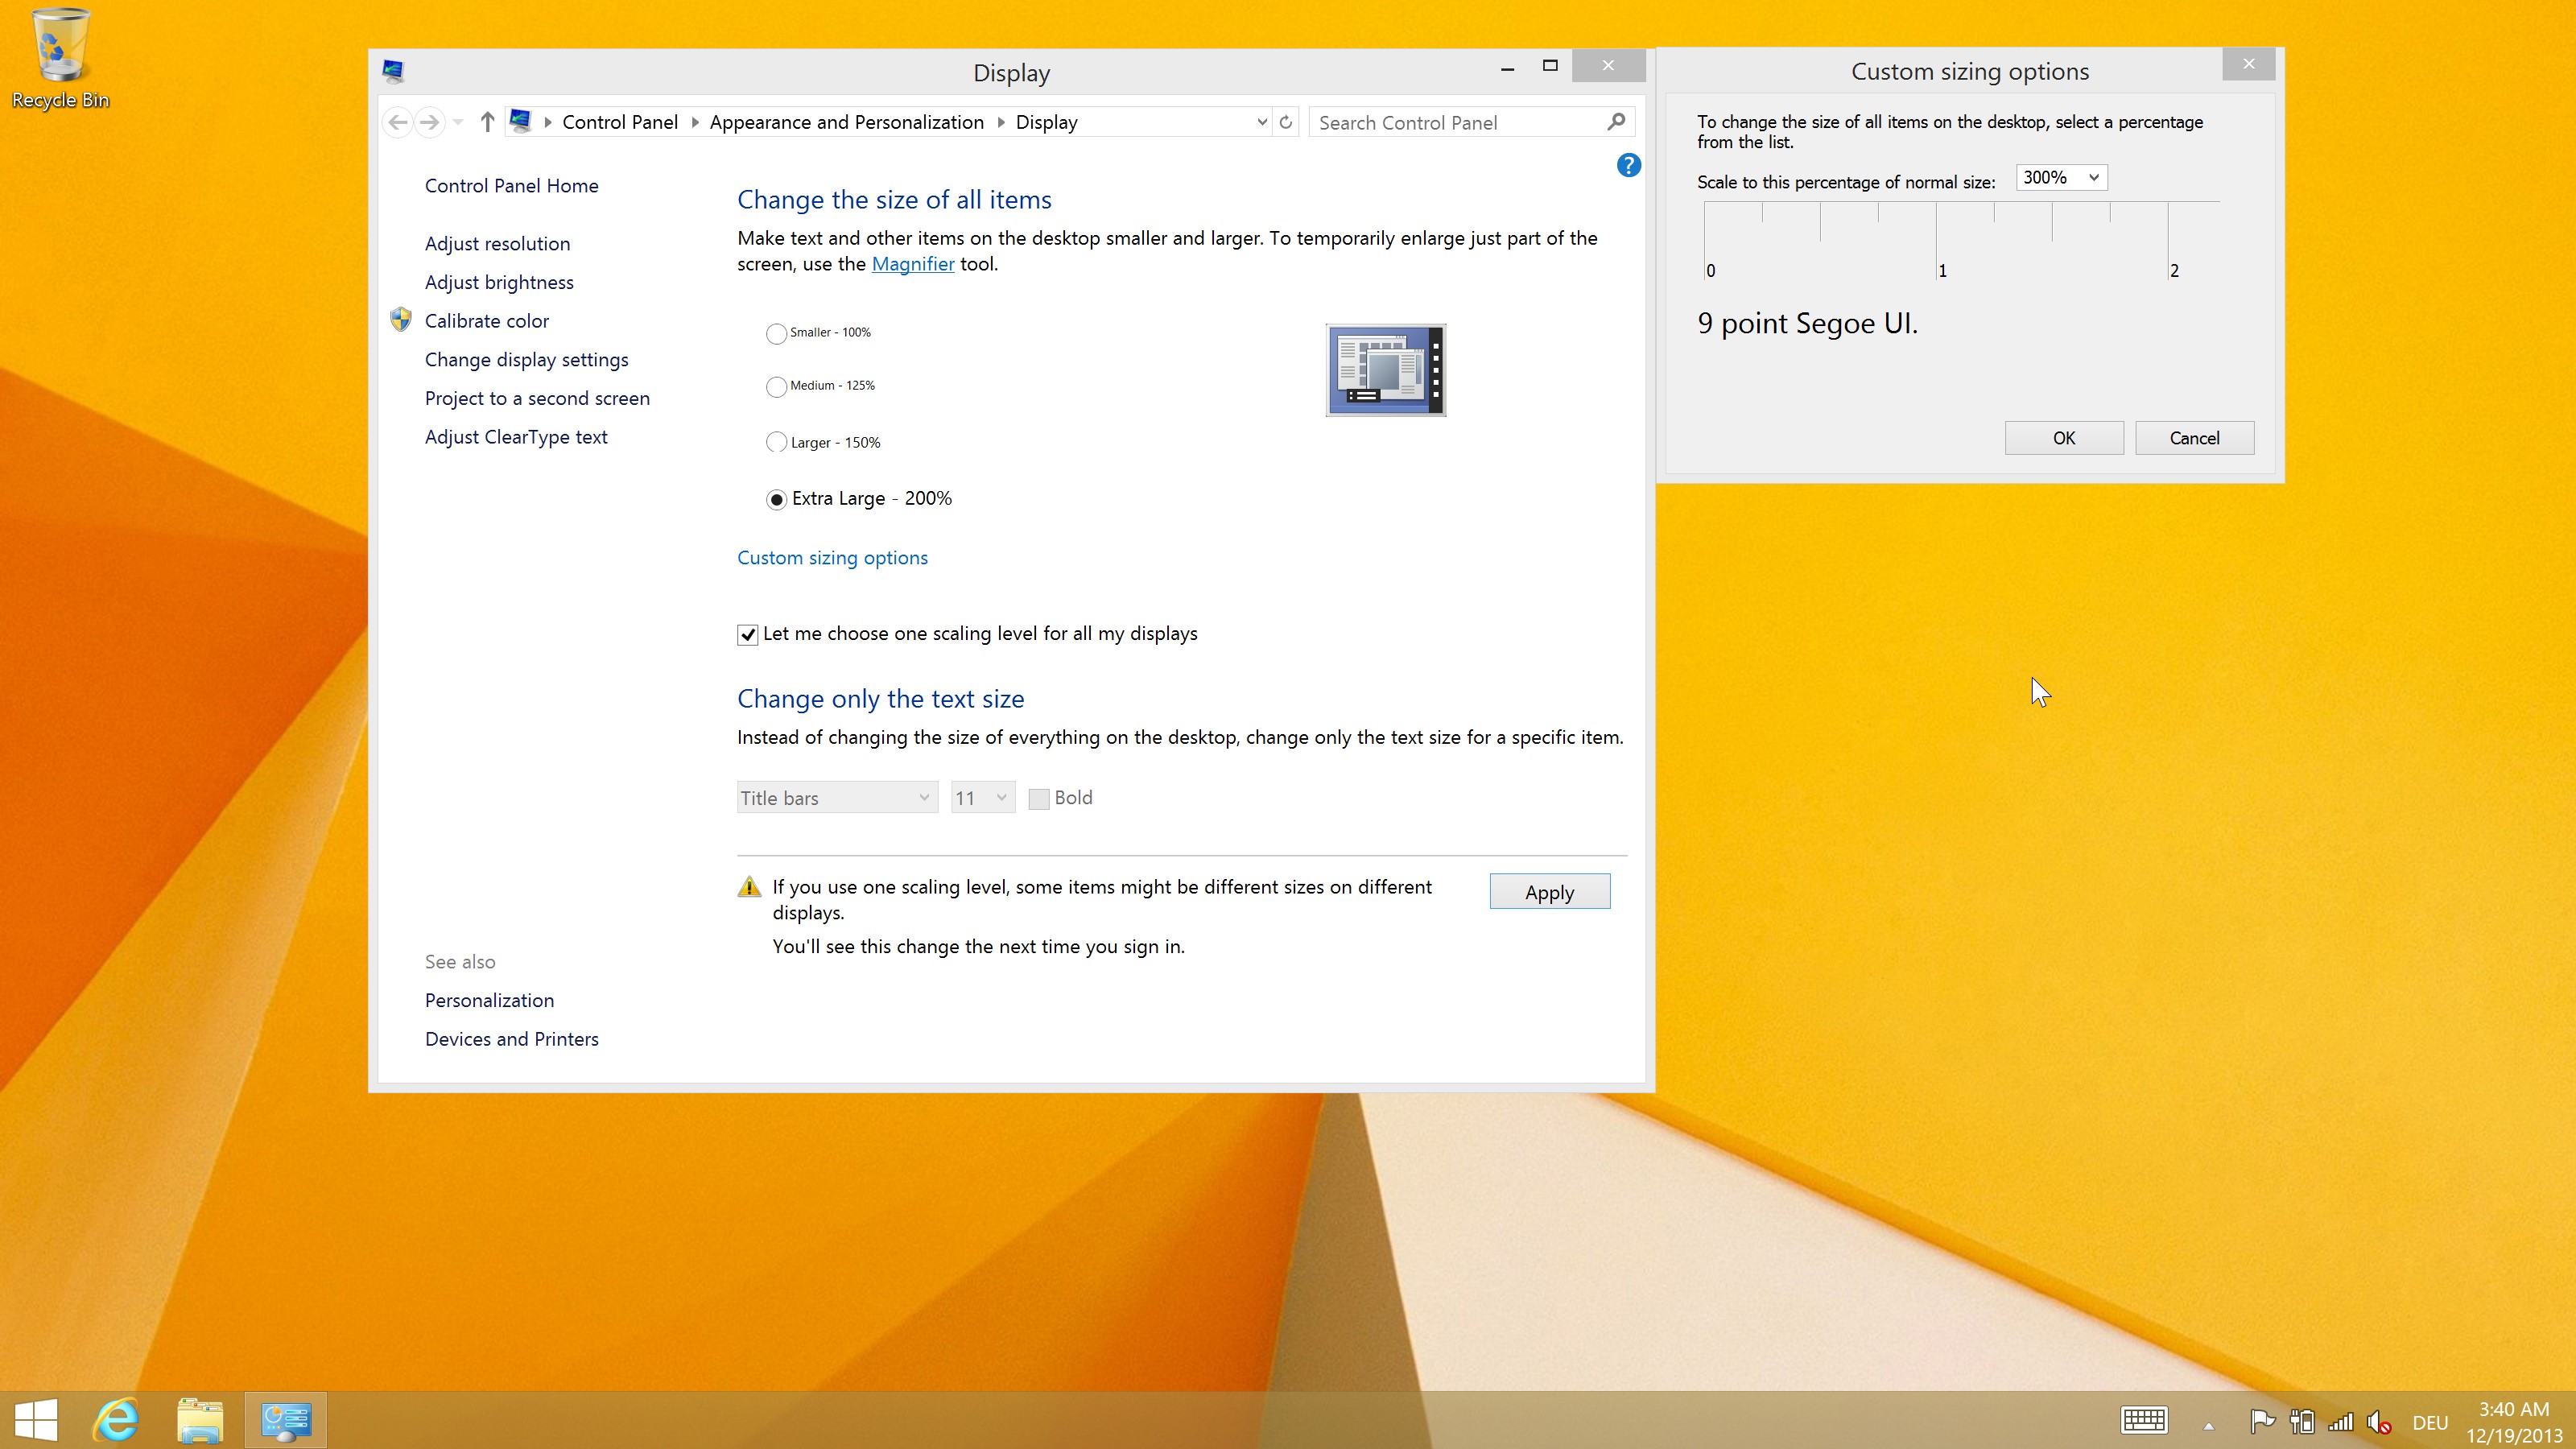Click the Display window title bar icon
This screenshot has width=2576, height=1449.
pos(393,71)
